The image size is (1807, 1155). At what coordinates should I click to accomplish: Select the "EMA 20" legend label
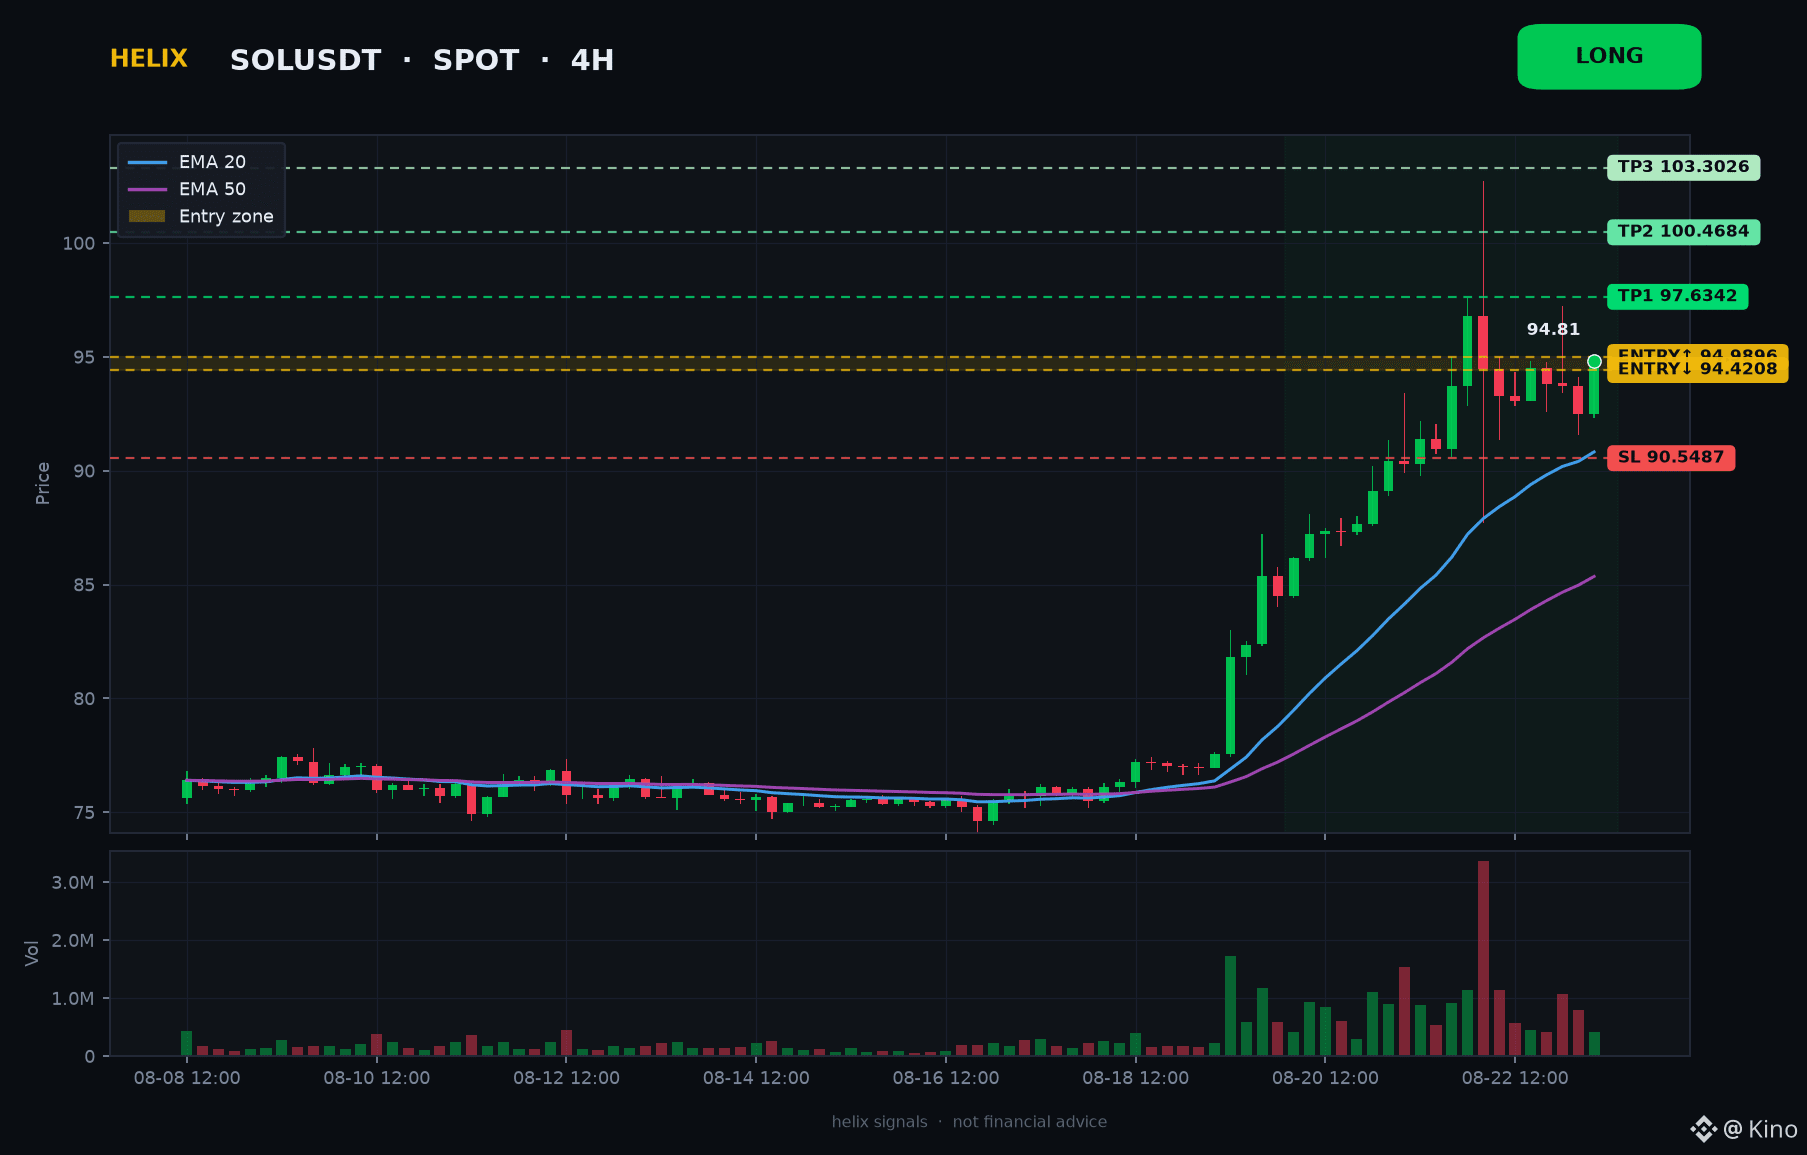coord(212,162)
